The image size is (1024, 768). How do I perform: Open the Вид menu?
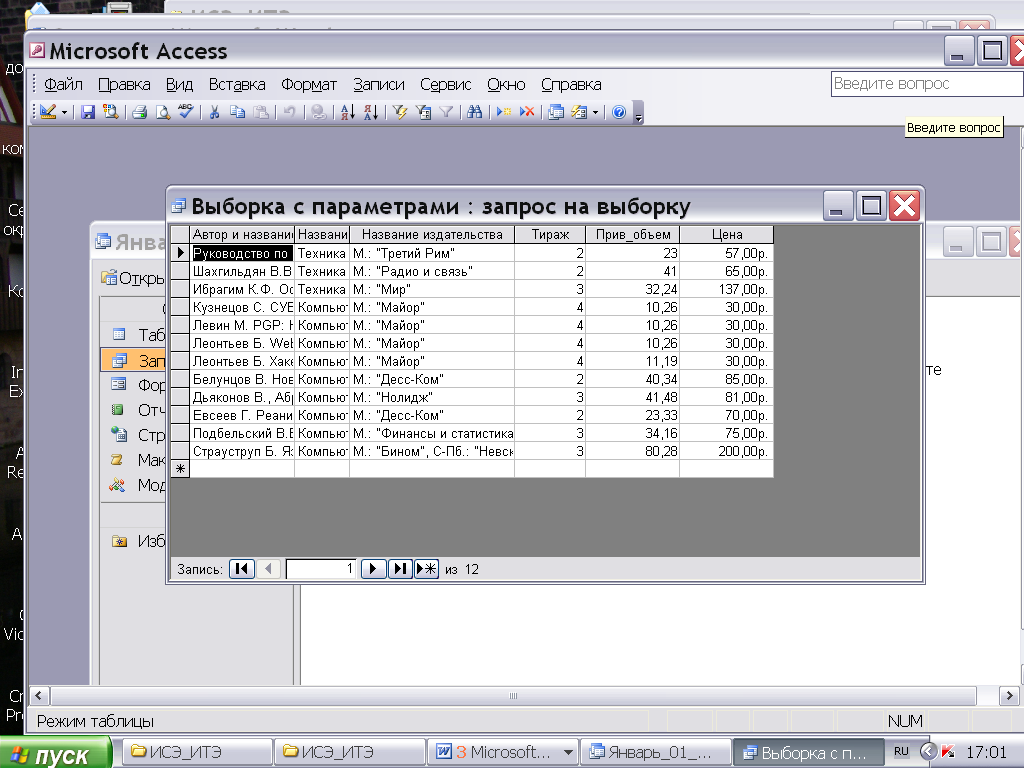coord(179,85)
